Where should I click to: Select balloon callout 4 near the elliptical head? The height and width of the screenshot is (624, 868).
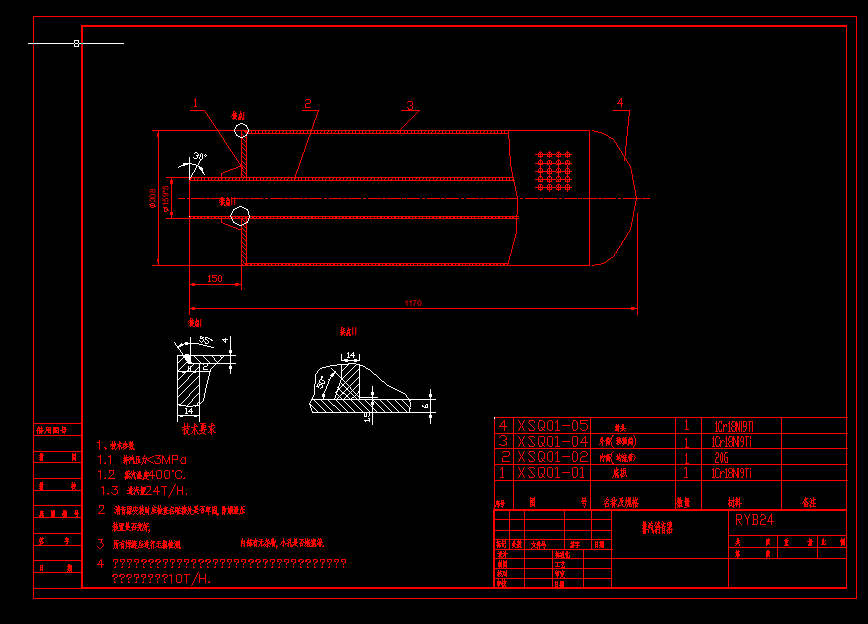coord(620,100)
